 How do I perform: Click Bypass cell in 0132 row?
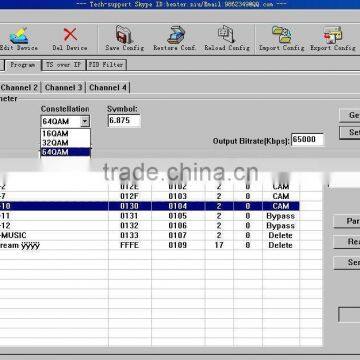pos(281,226)
